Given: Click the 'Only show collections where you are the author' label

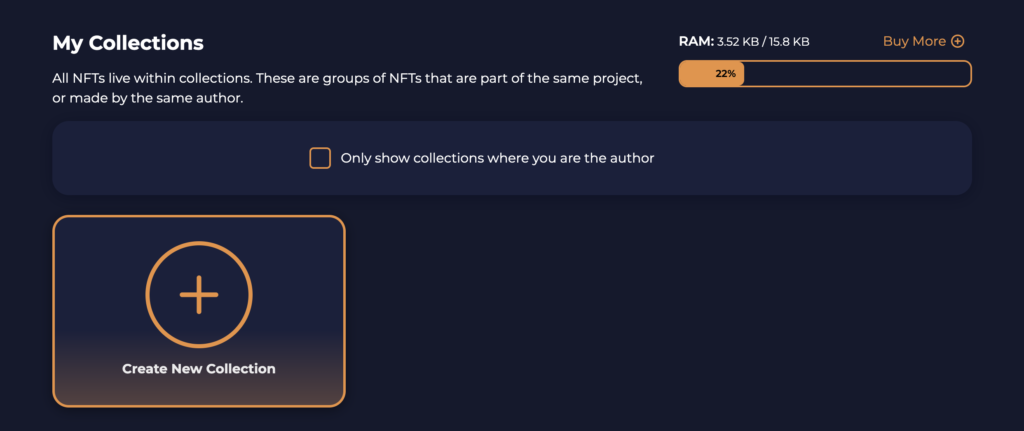Looking at the screenshot, I should click(497, 158).
